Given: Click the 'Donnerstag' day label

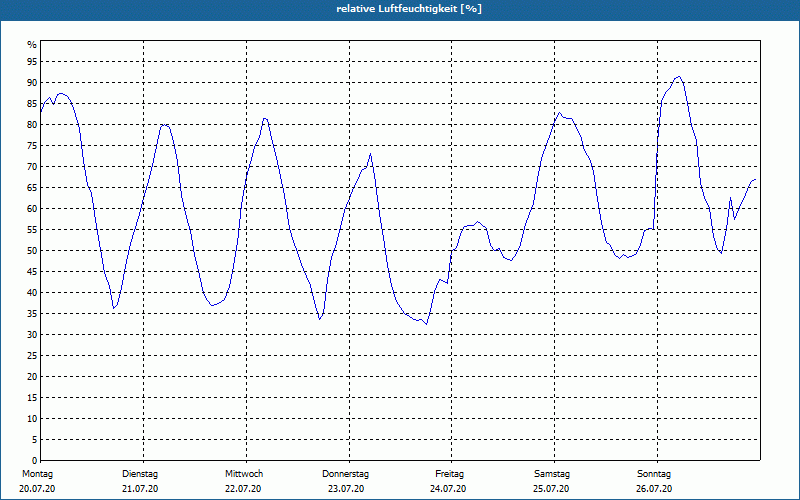Looking at the screenshot, I should (x=345, y=474).
